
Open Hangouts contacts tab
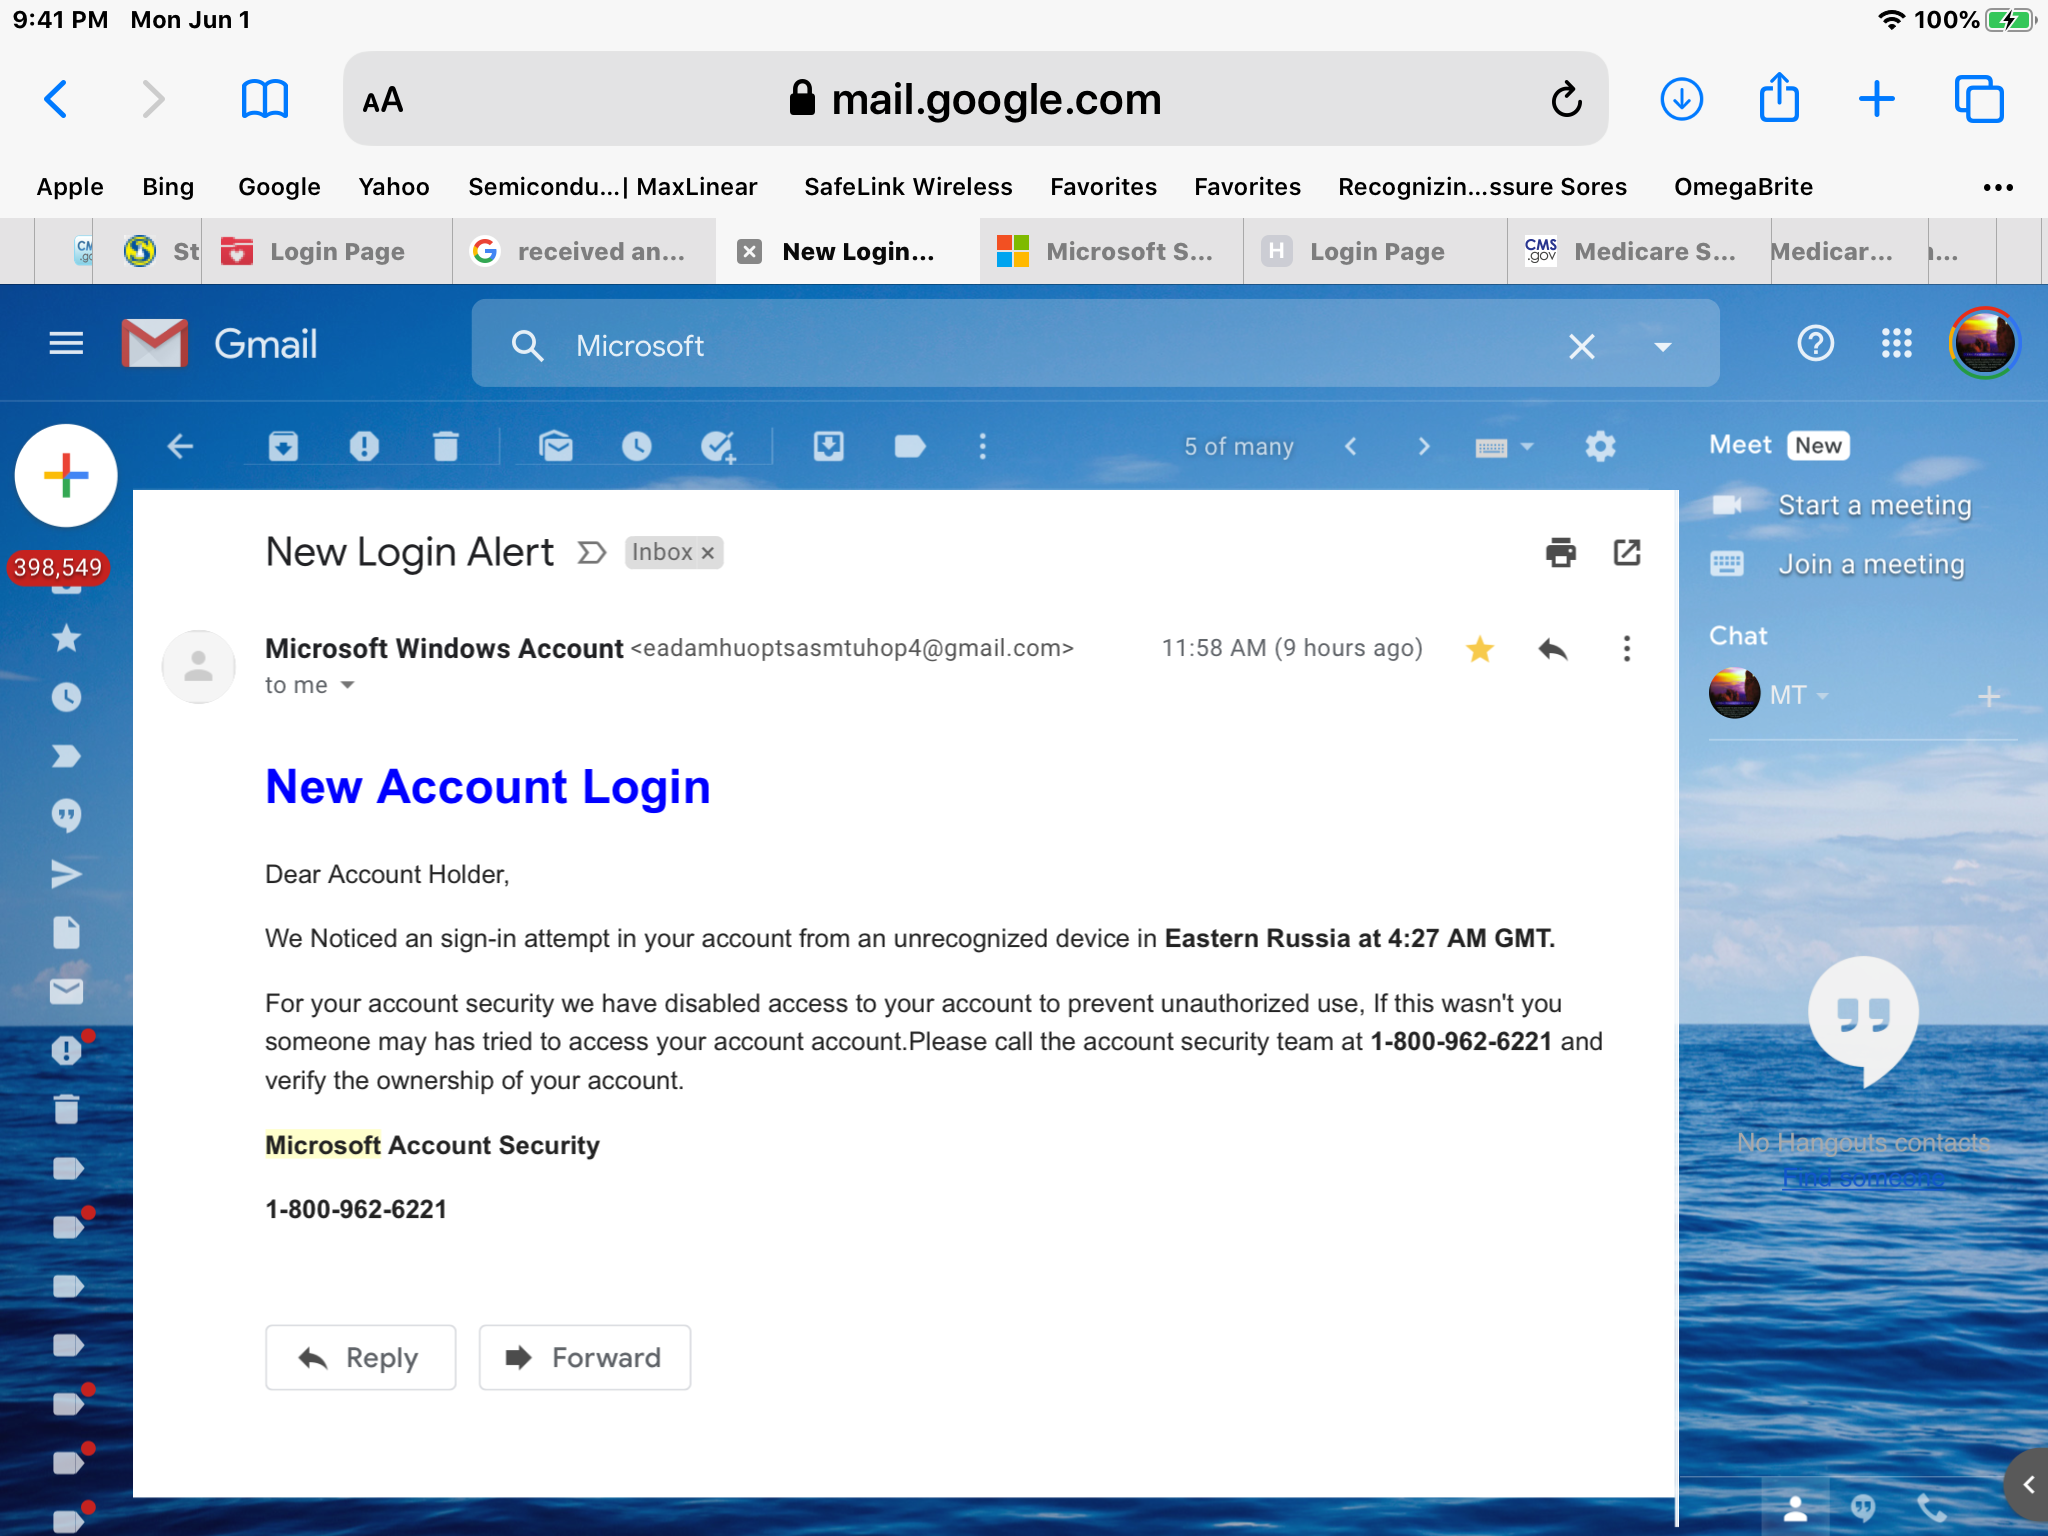[x=1796, y=1508]
